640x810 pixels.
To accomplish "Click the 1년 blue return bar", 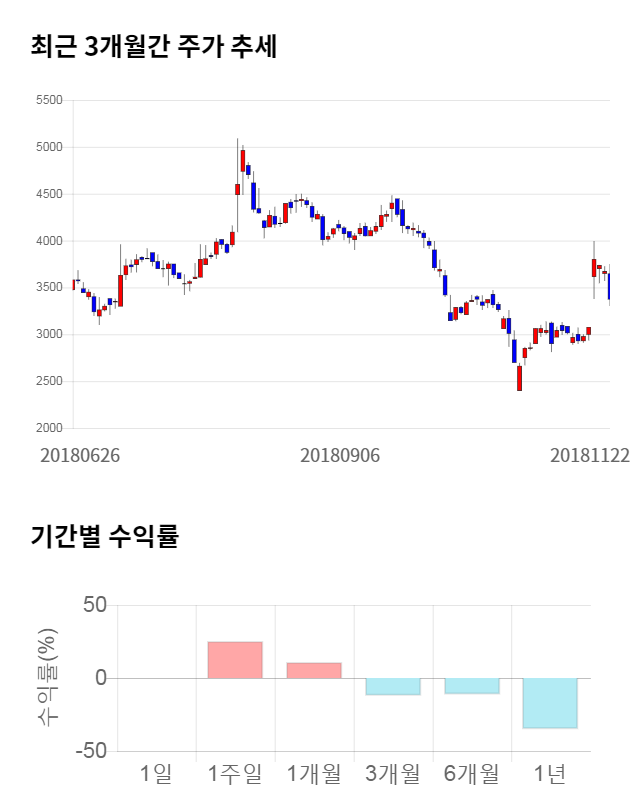I will (550, 702).
